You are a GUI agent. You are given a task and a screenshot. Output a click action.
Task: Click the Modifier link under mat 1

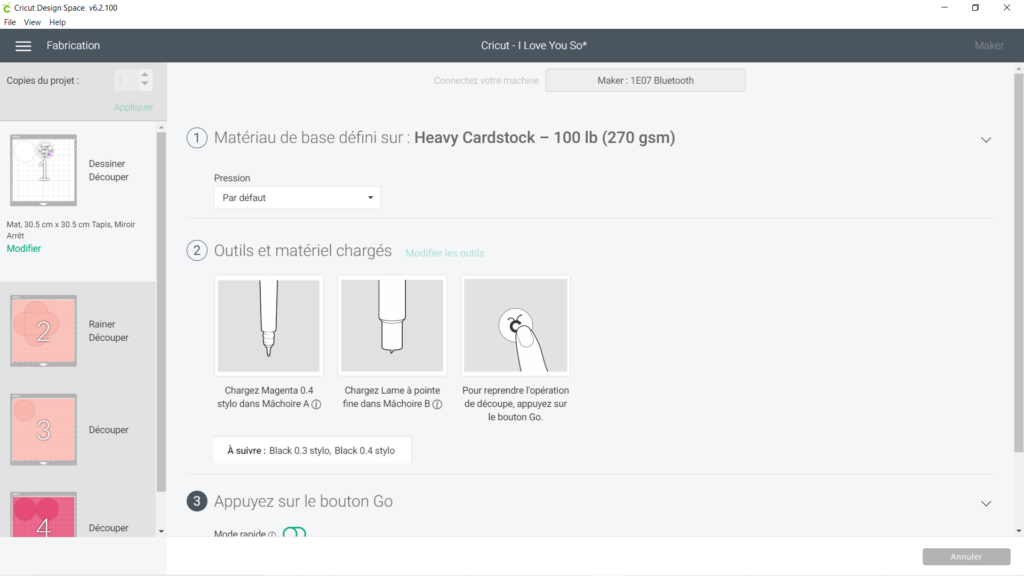[x=24, y=248]
